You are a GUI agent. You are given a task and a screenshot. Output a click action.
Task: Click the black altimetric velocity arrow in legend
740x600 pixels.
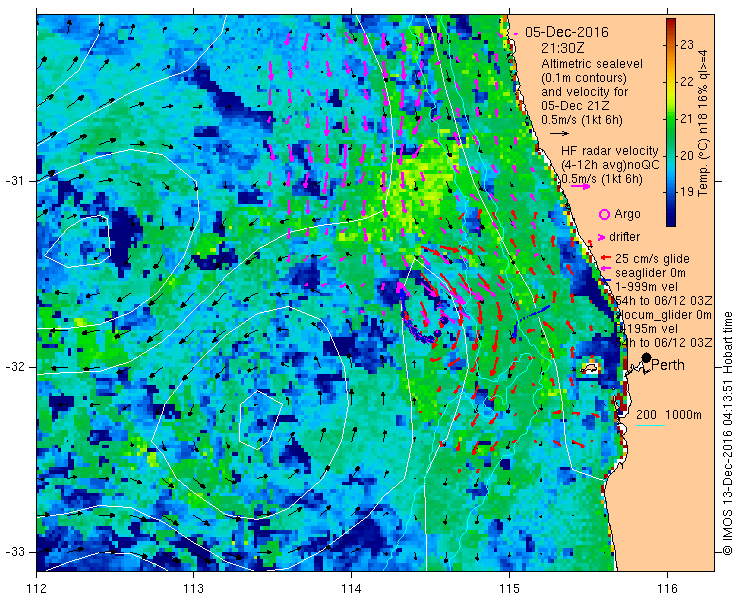[560, 134]
